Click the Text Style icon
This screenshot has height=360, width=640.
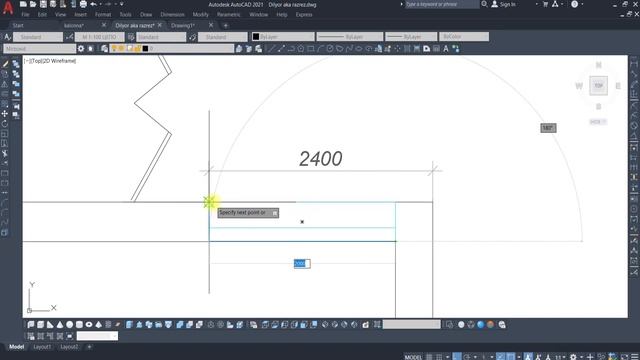click(x=7, y=37)
